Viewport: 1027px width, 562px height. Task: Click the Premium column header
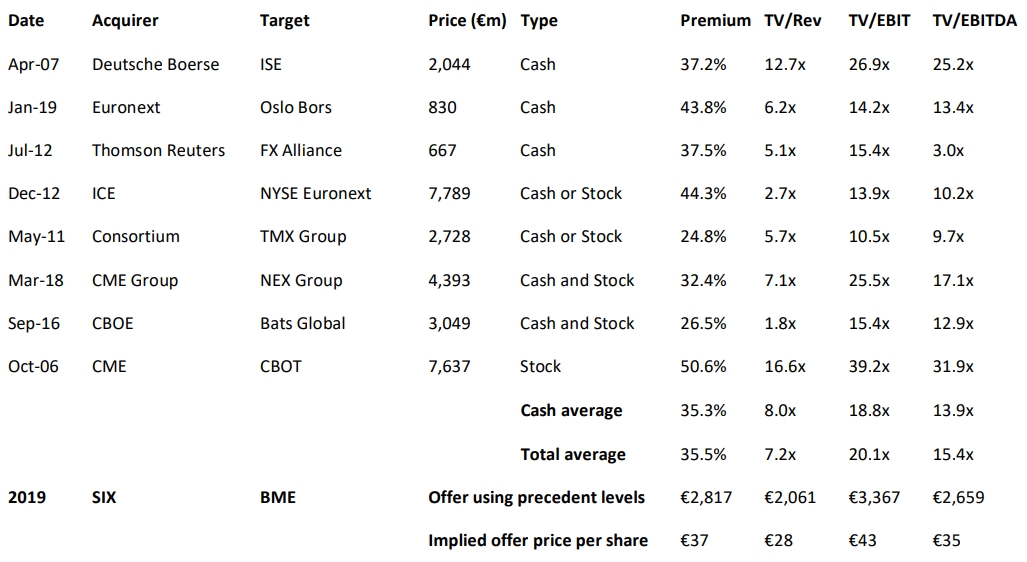(715, 20)
